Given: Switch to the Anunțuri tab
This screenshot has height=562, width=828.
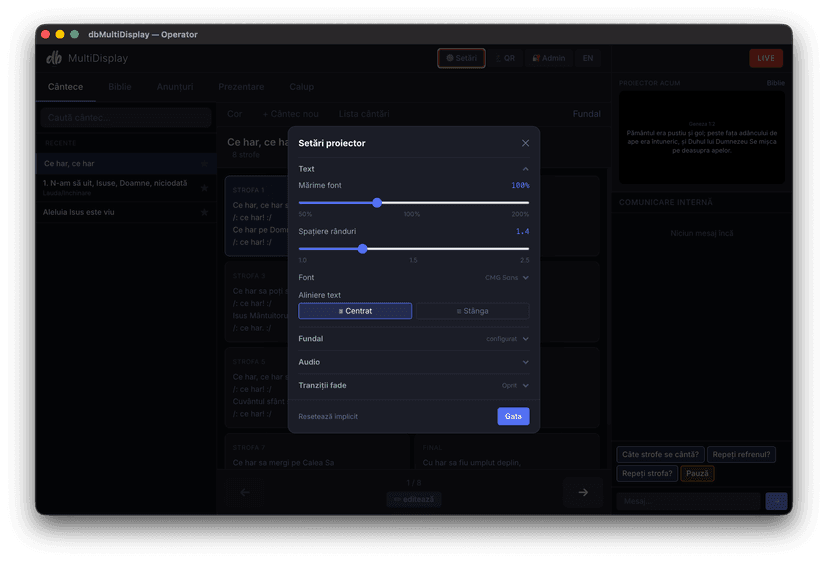Looking at the screenshot, I should tap(175, 87).
